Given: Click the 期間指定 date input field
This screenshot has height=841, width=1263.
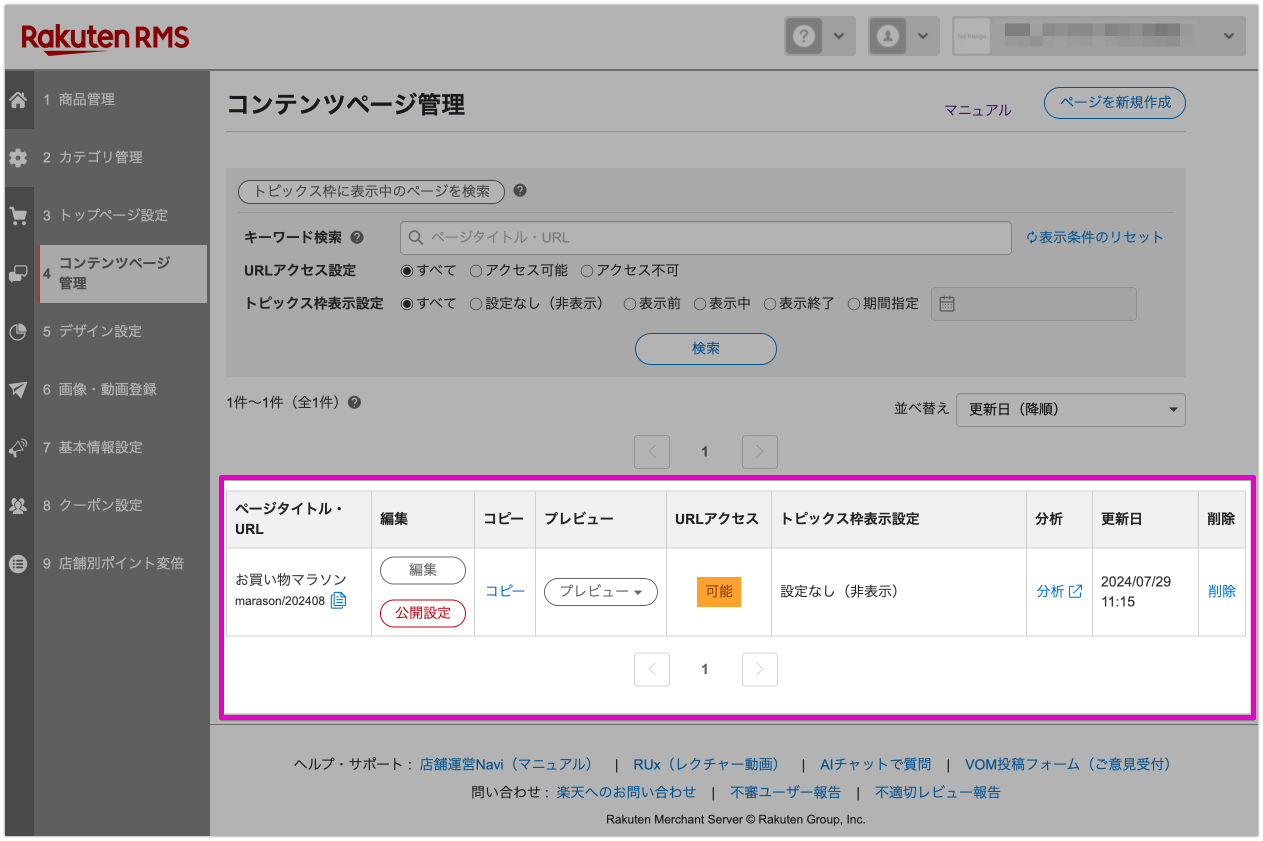Looking at the screenshot, I should point(1034,304).
